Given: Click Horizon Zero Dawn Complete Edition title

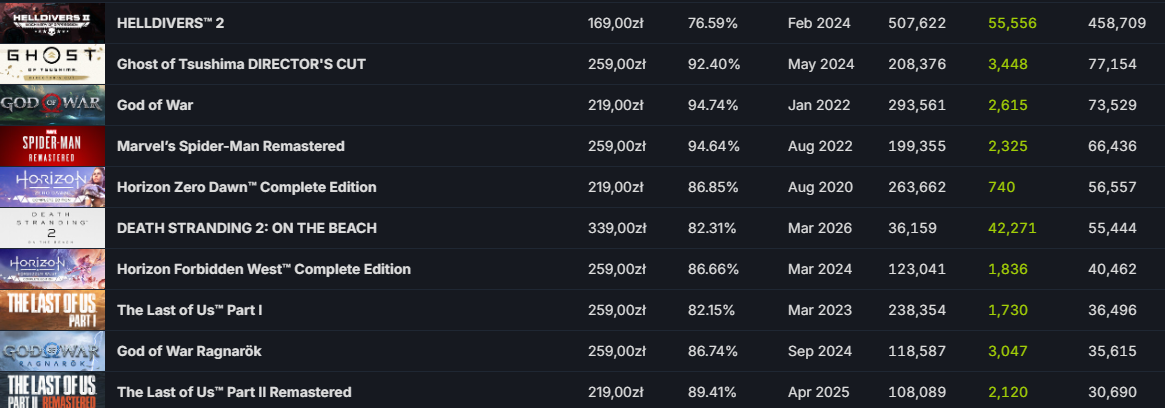Looking at the screenshot, I should point(246,187).
